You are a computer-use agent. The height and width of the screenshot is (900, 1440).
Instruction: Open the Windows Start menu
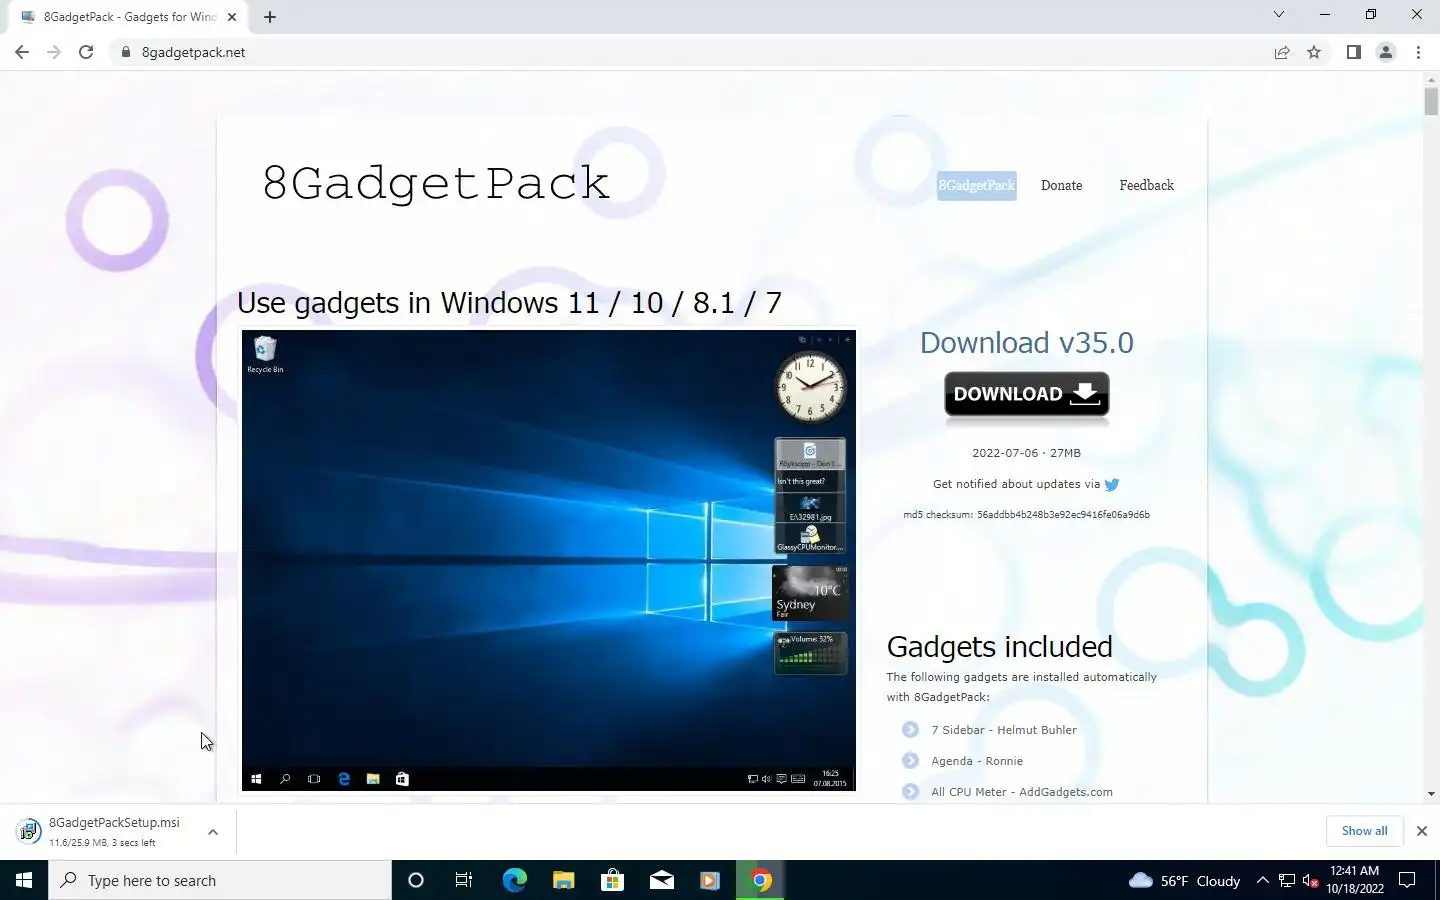(24, 880)
